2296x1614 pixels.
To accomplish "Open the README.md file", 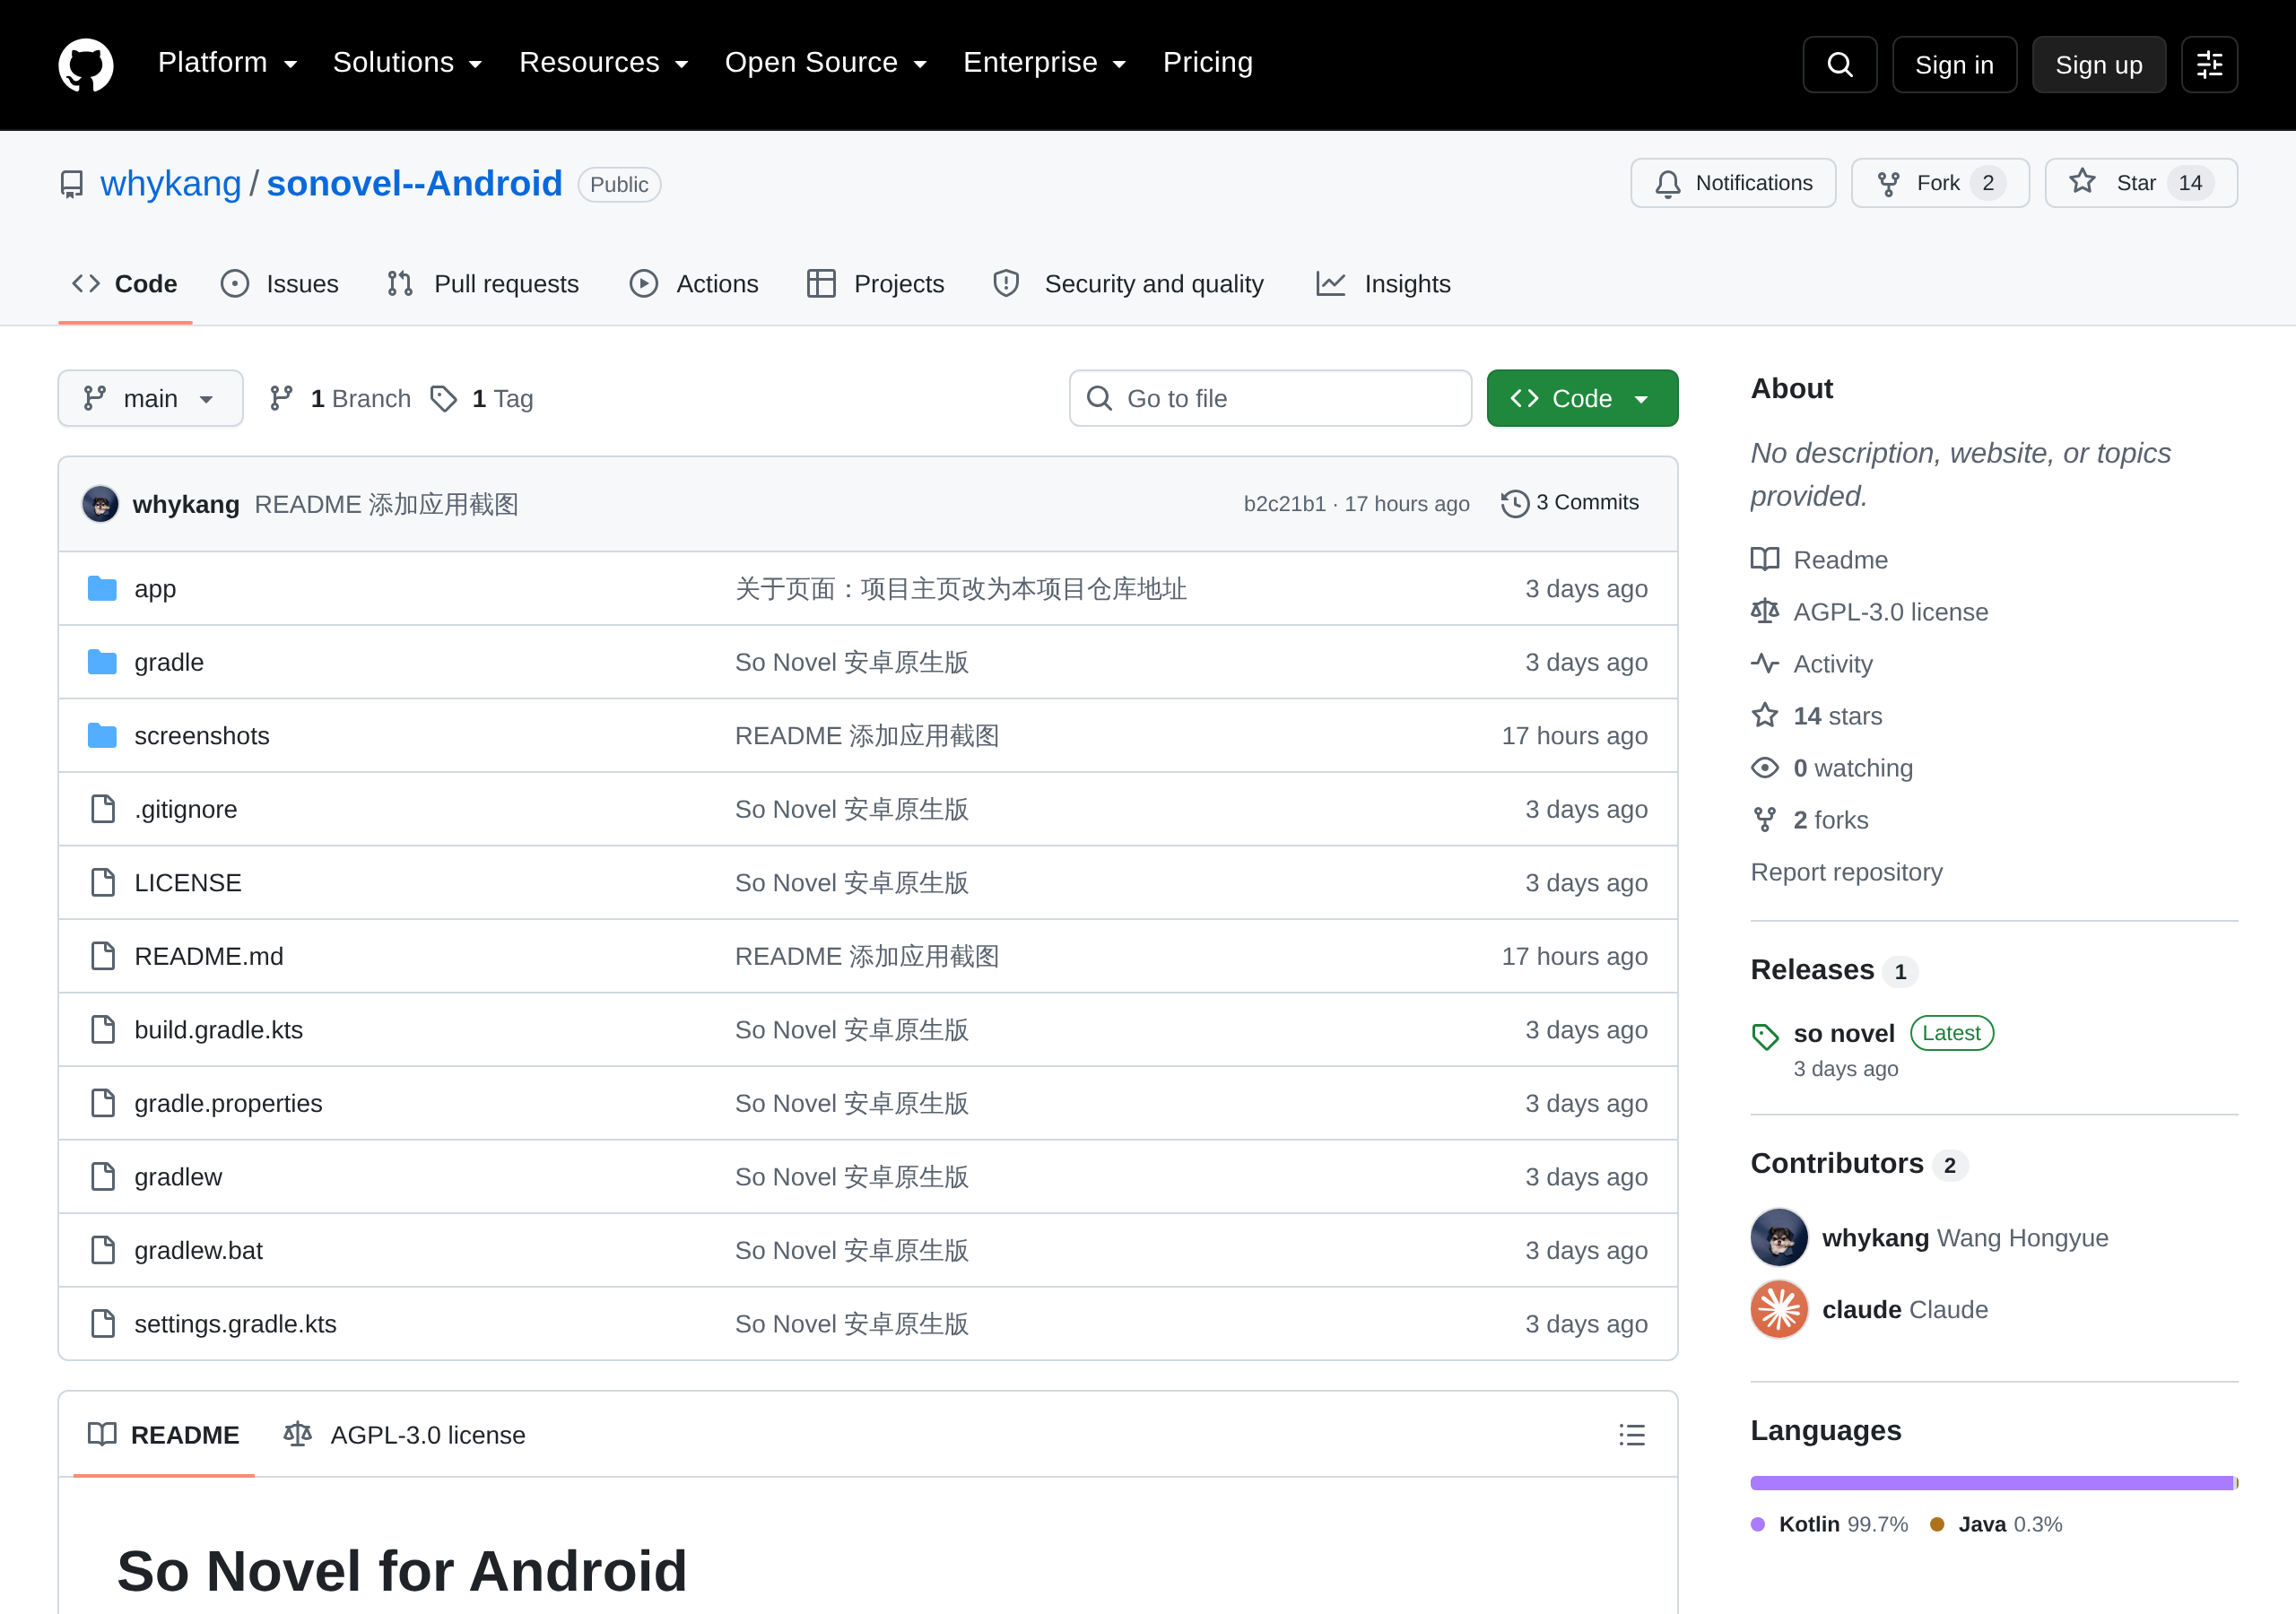I will click(x=209, y=957).
